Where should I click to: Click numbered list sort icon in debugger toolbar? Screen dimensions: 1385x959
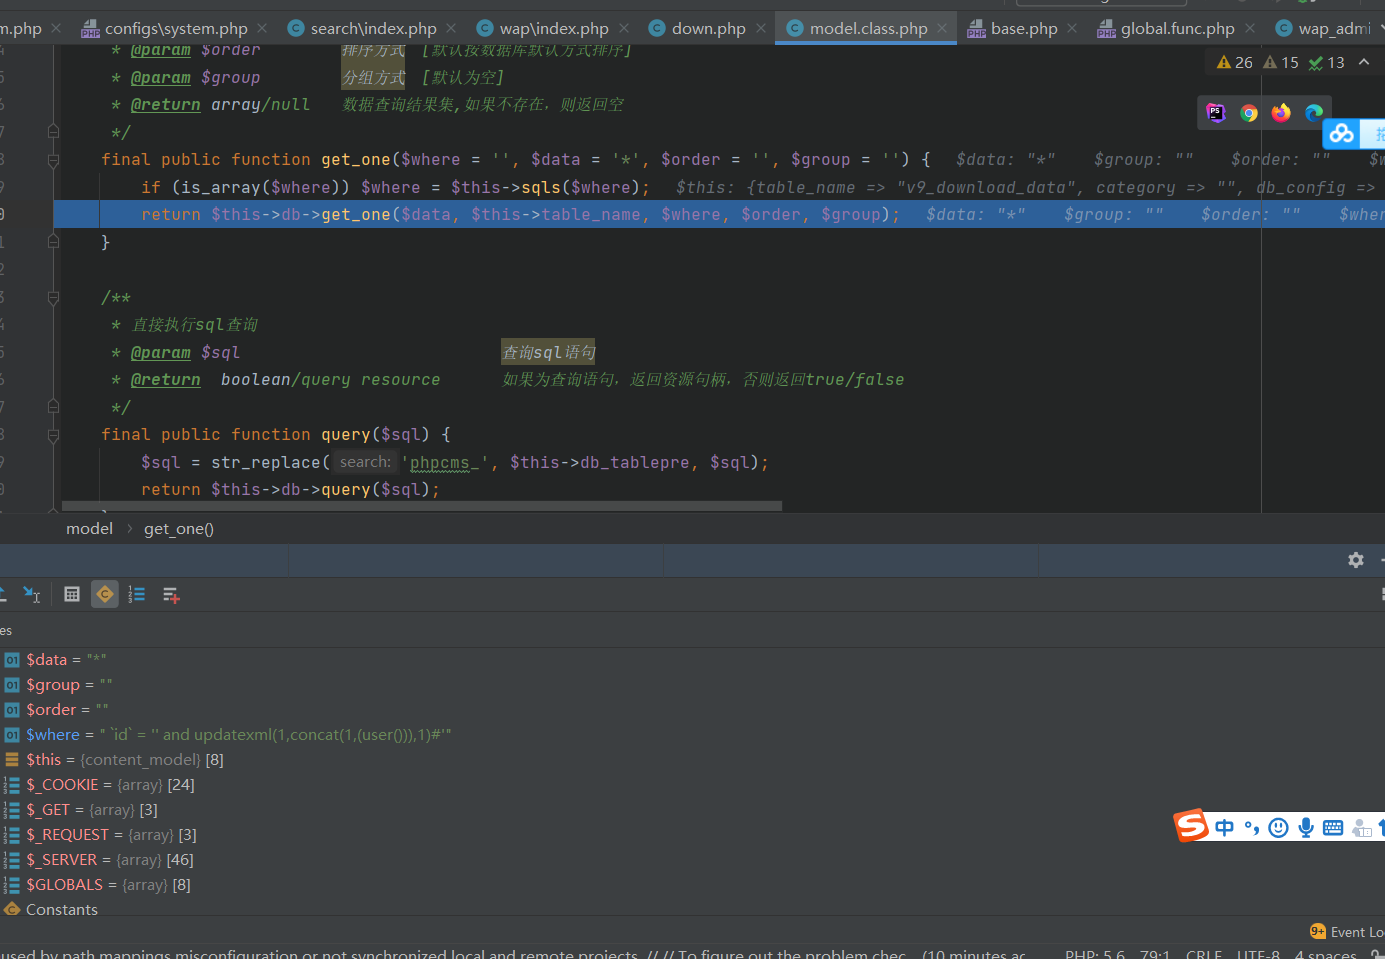click(x=137, y=595)
